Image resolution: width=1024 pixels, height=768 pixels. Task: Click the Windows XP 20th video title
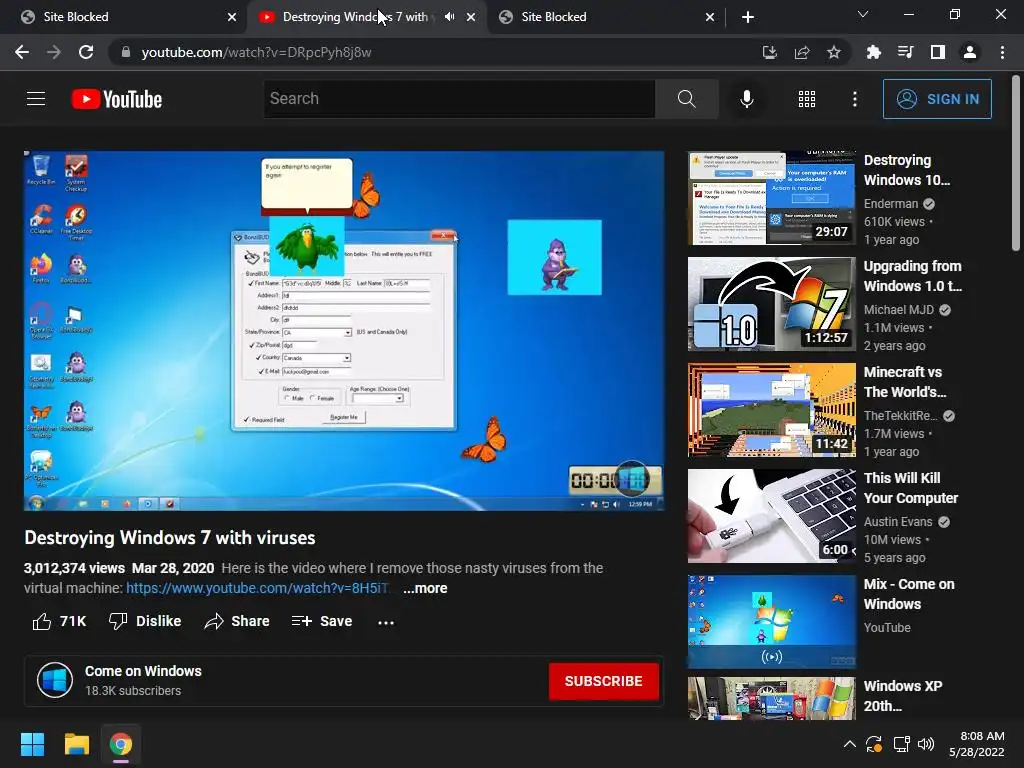pyautogui.click(x=903, y=696)
